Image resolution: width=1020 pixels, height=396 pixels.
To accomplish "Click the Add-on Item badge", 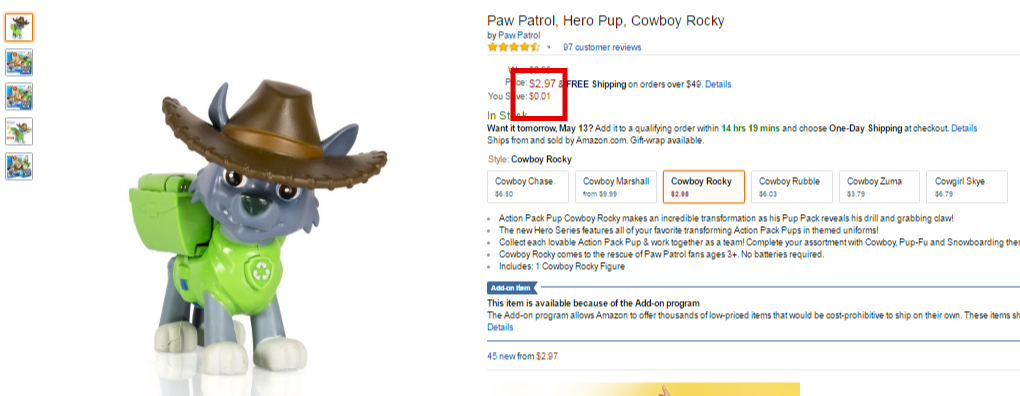I will 513,287.
